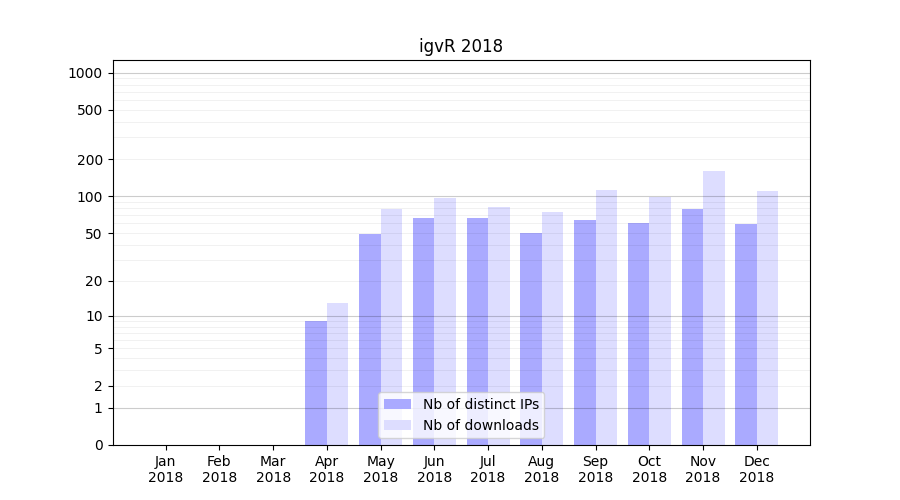Click the dark blue distinct IPs legend swatch

click(x=397, y=404)
